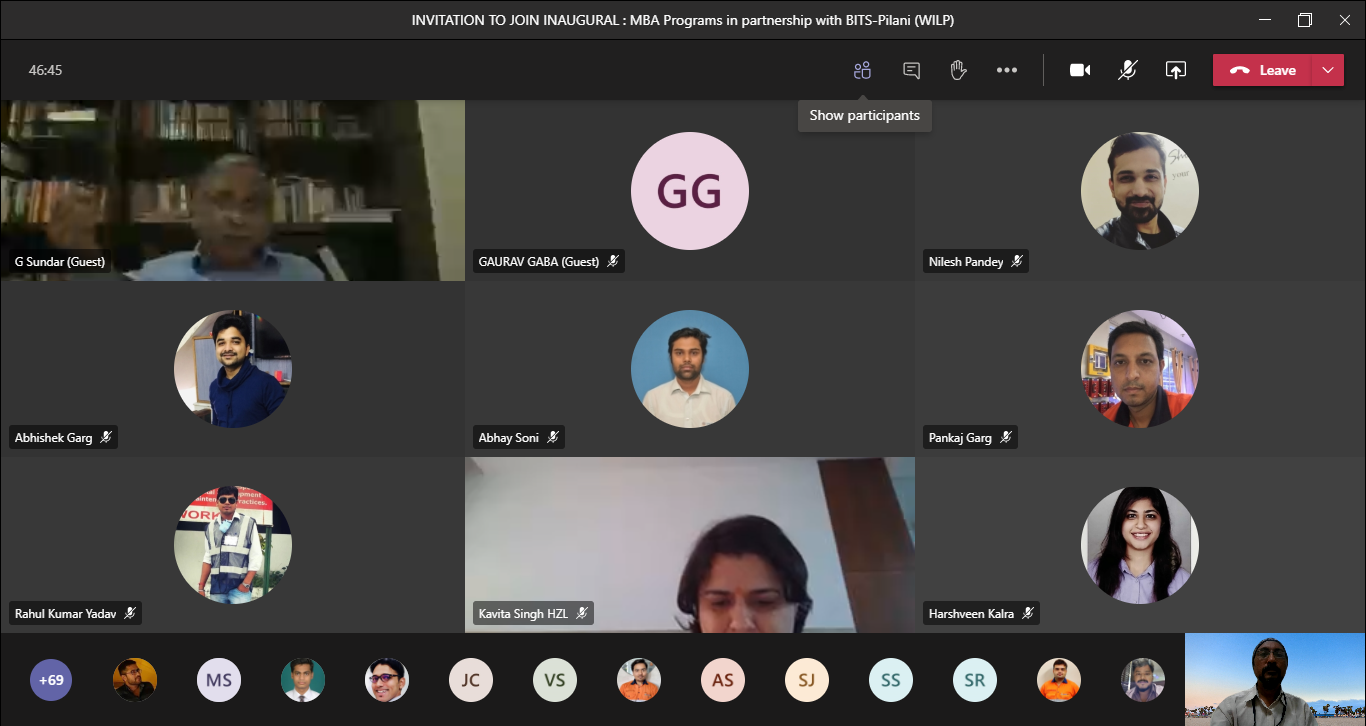Click muted mic icon beside Rahul Kumar Yadav

point(130,614)
